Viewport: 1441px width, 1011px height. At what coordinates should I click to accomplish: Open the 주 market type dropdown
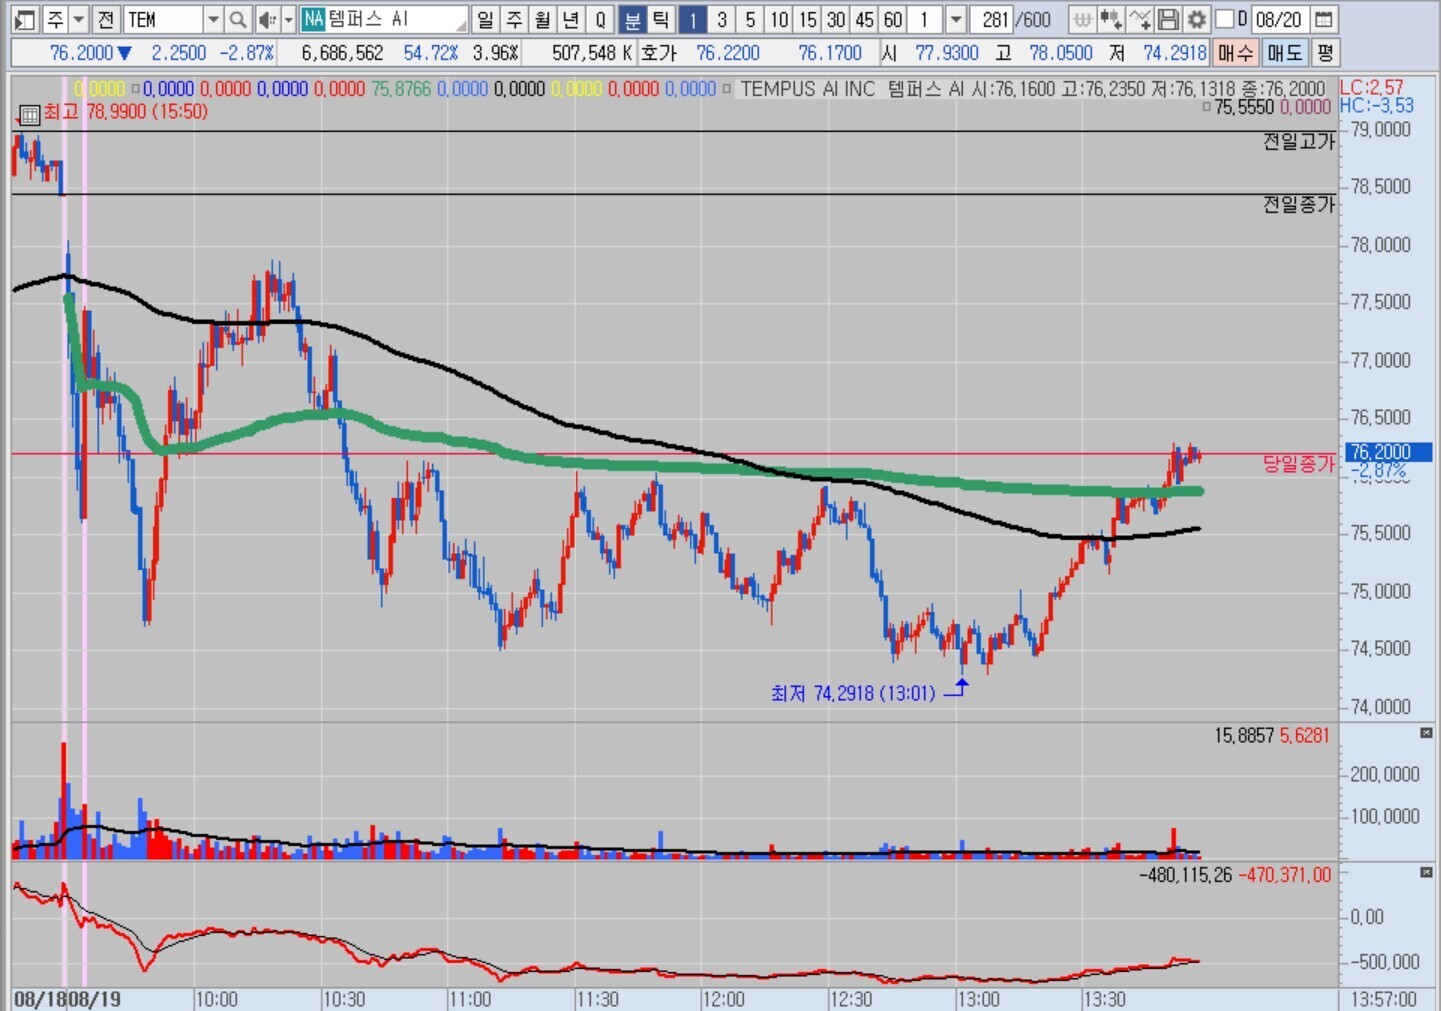78,19
